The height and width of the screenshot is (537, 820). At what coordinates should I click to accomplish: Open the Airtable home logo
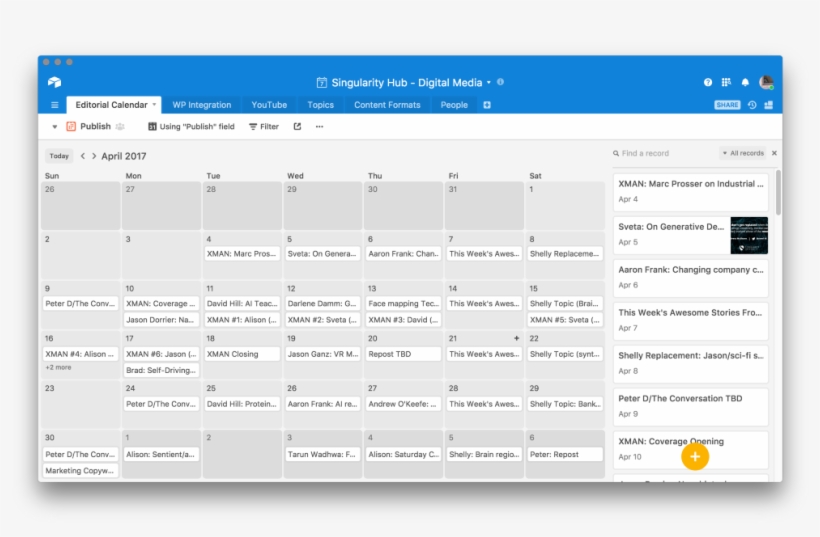pyautogui.click(x=54, y=82)
